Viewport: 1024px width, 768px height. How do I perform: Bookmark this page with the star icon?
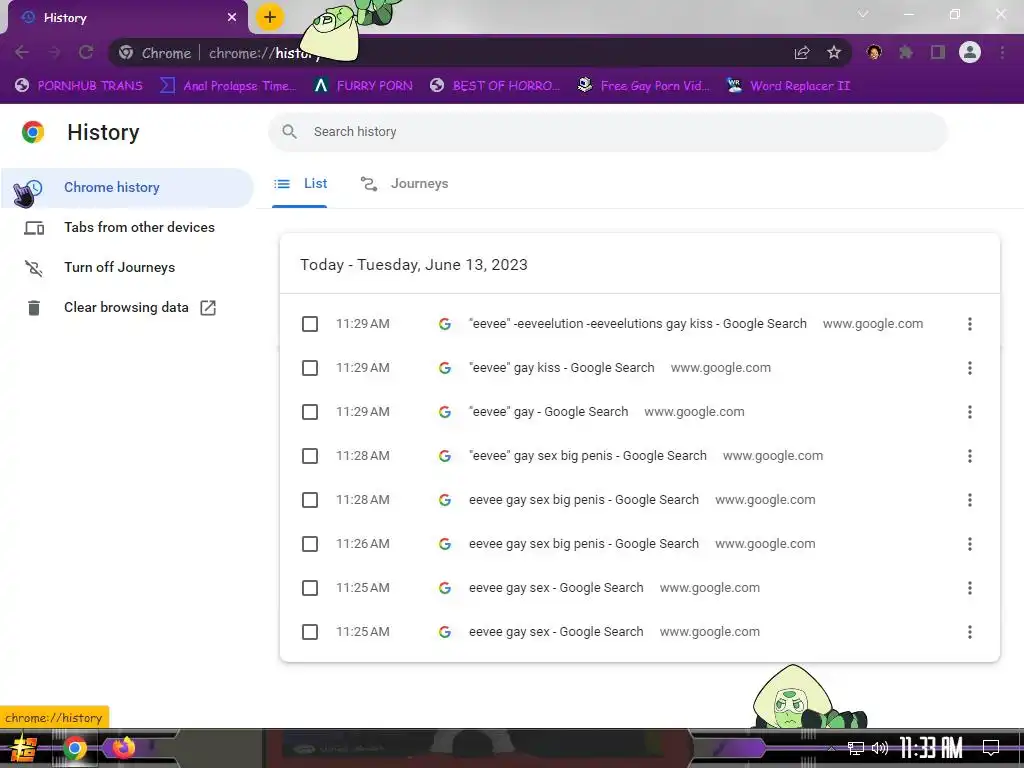pos(834,53)
